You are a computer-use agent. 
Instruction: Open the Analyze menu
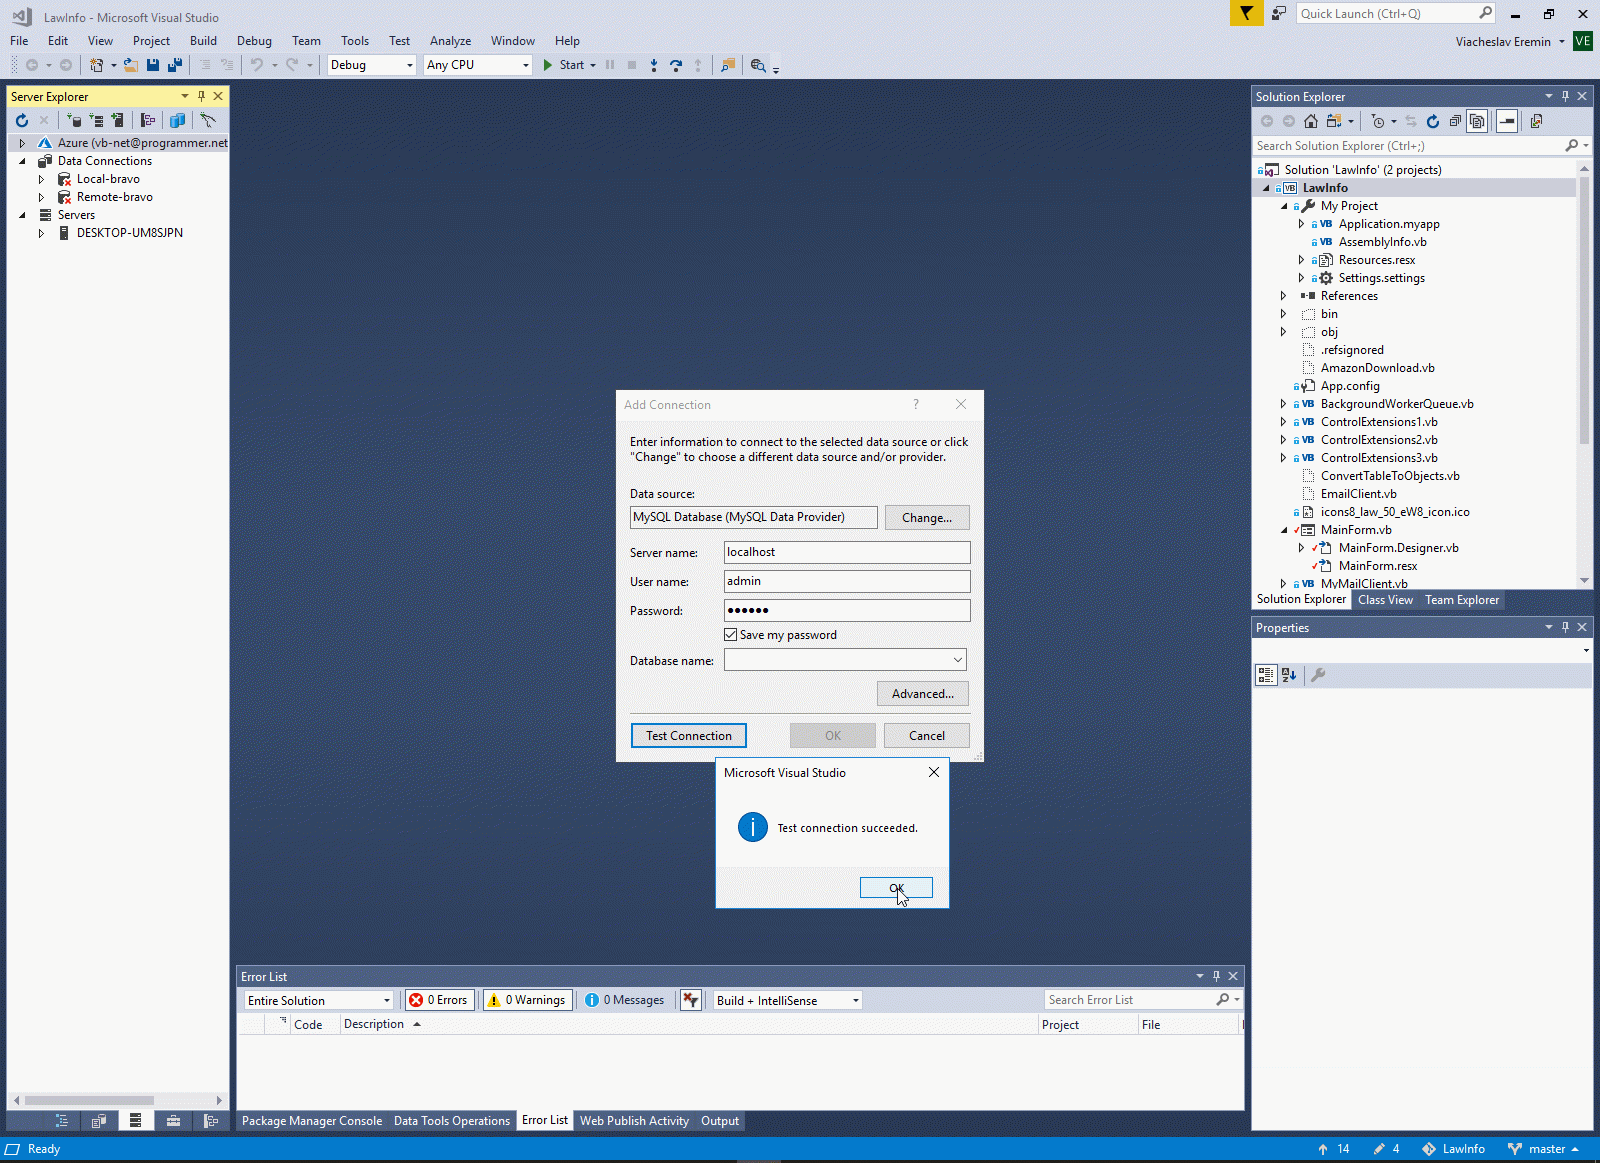pos(450,41)
